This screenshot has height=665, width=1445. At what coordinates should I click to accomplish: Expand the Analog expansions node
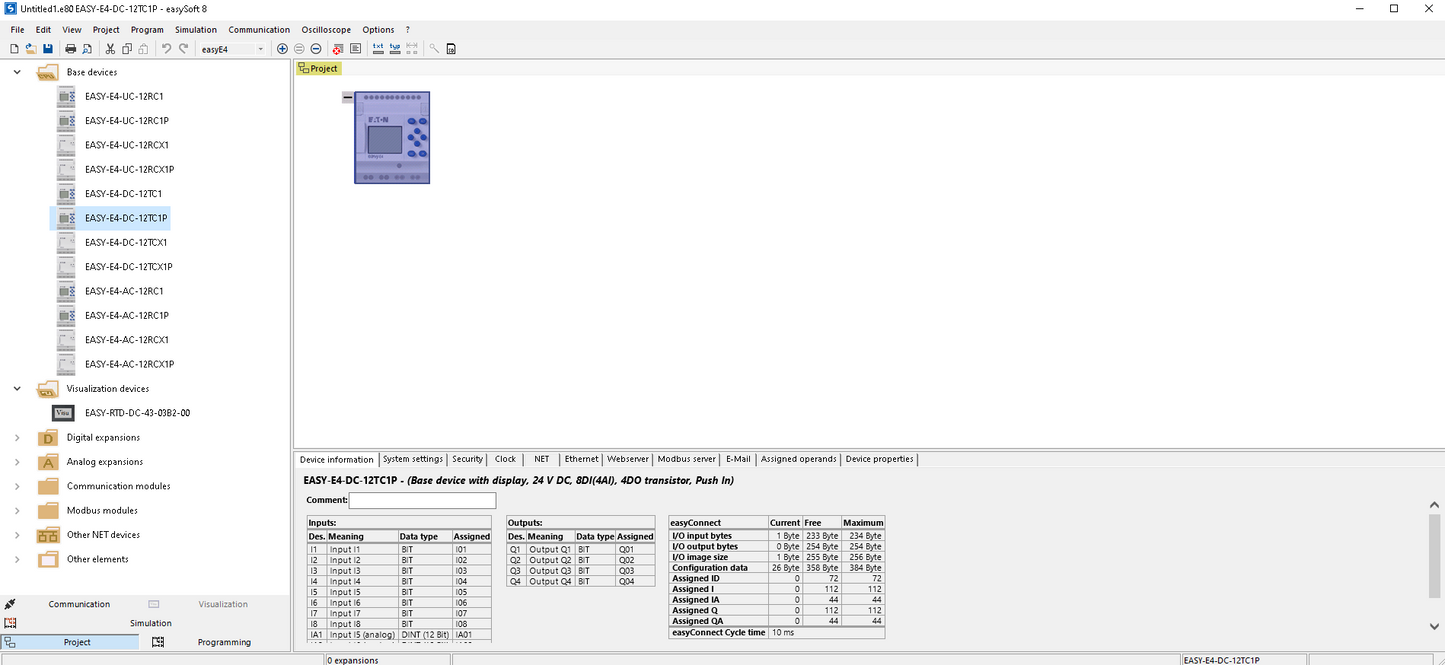point(17,462)
